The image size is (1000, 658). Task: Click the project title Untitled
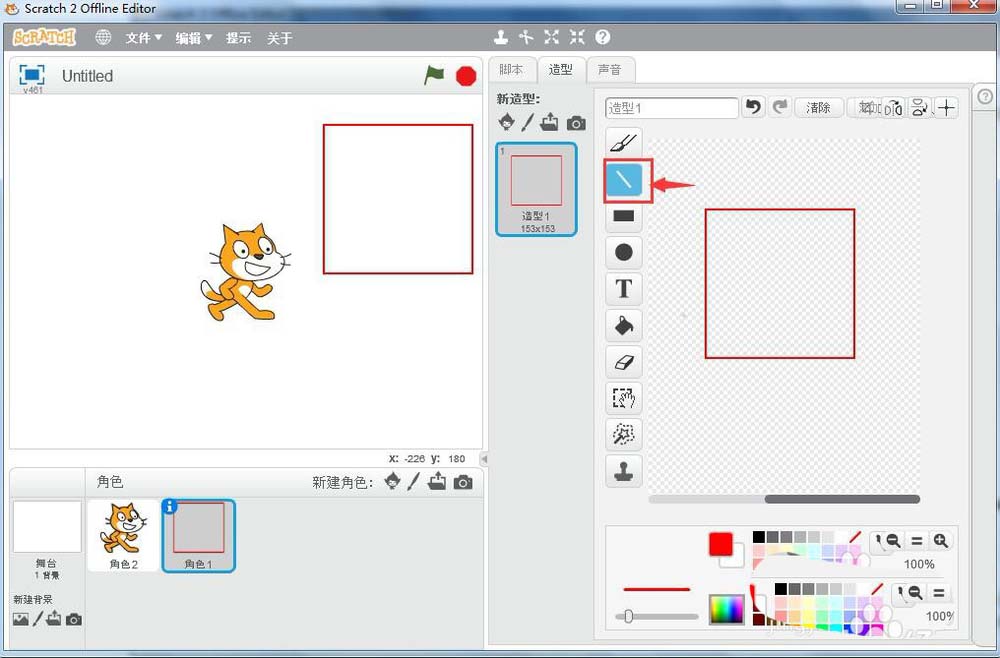[87, 76]
